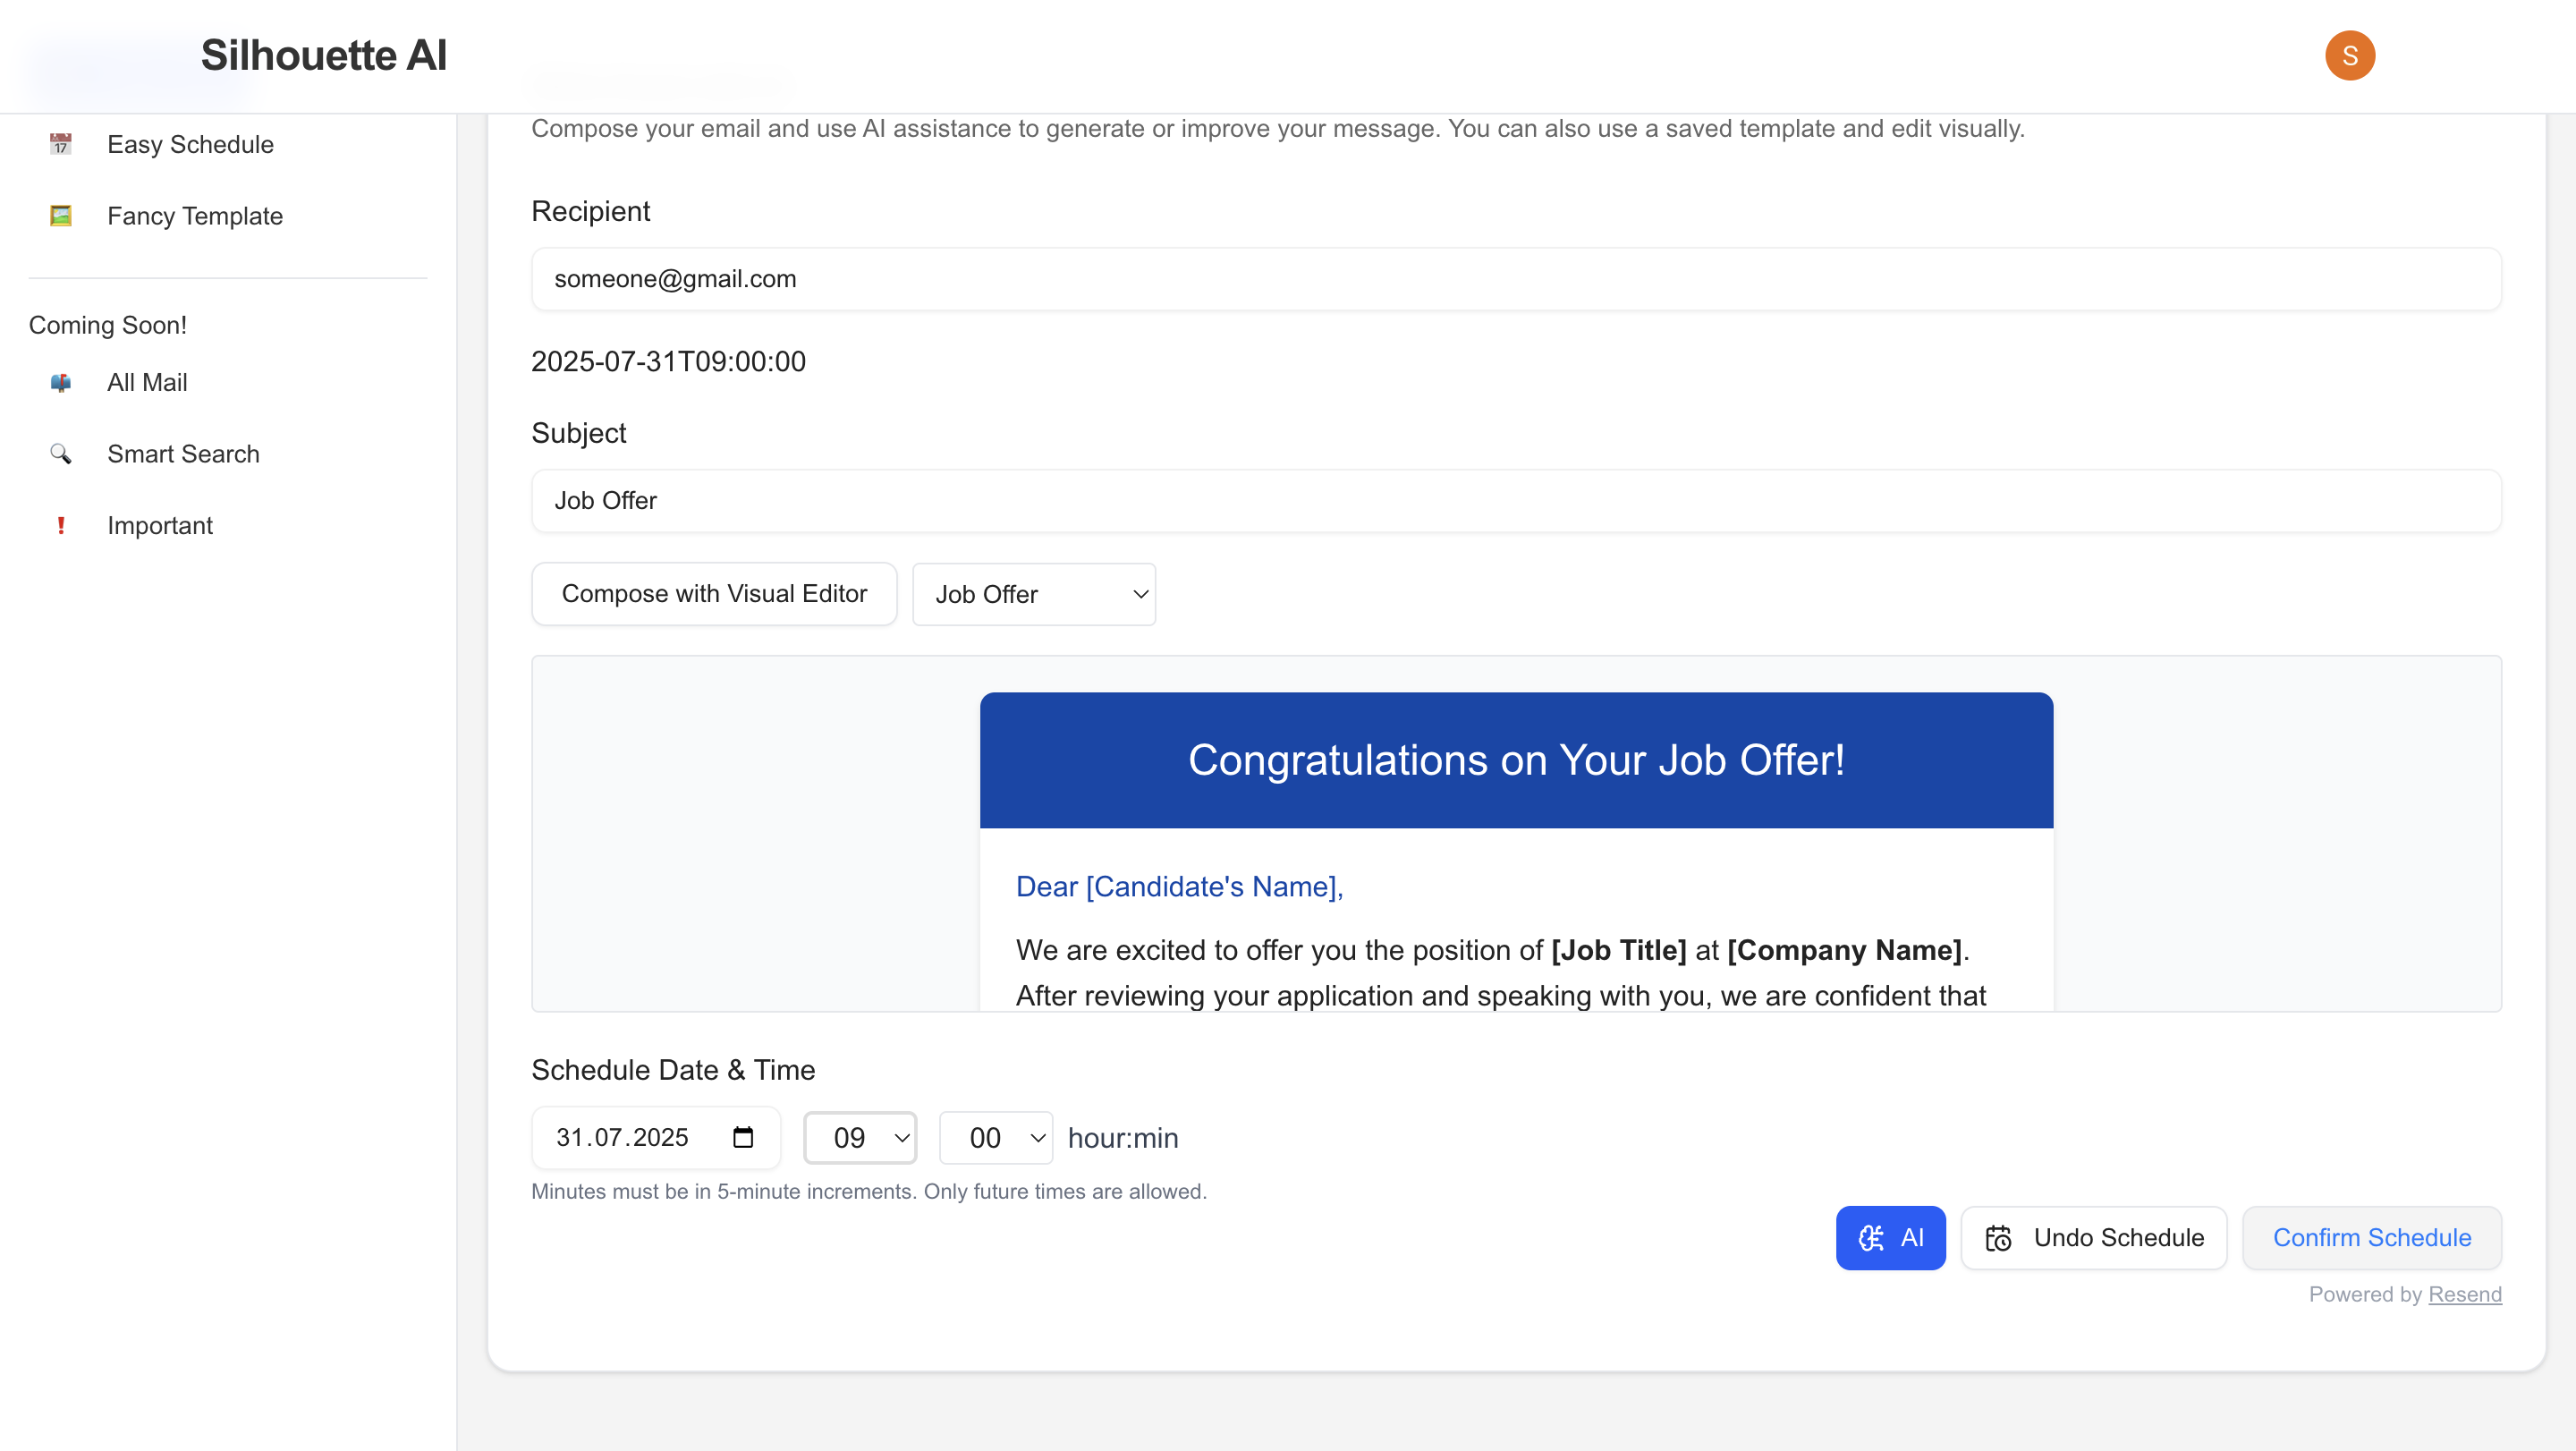The width and height of the screenshot is (2576, 1451).
Task: Open Easy Schedule in sidebar
Action: (x=190, y=144)
